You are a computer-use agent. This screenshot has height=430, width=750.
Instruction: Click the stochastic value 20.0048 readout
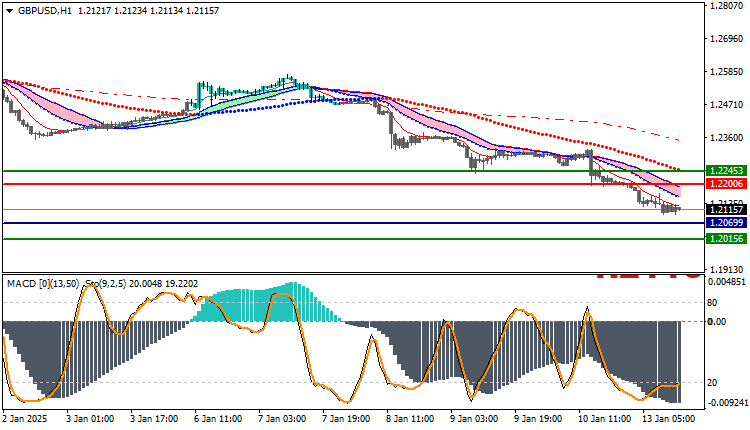[145, 284]
